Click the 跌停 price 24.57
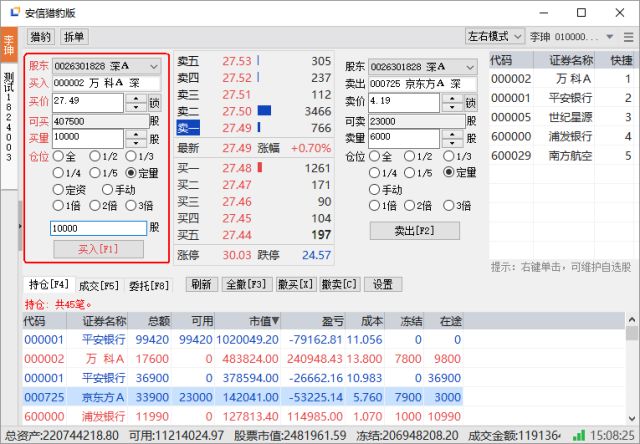This screenshot has width=640, height=444. coord(316,255)
